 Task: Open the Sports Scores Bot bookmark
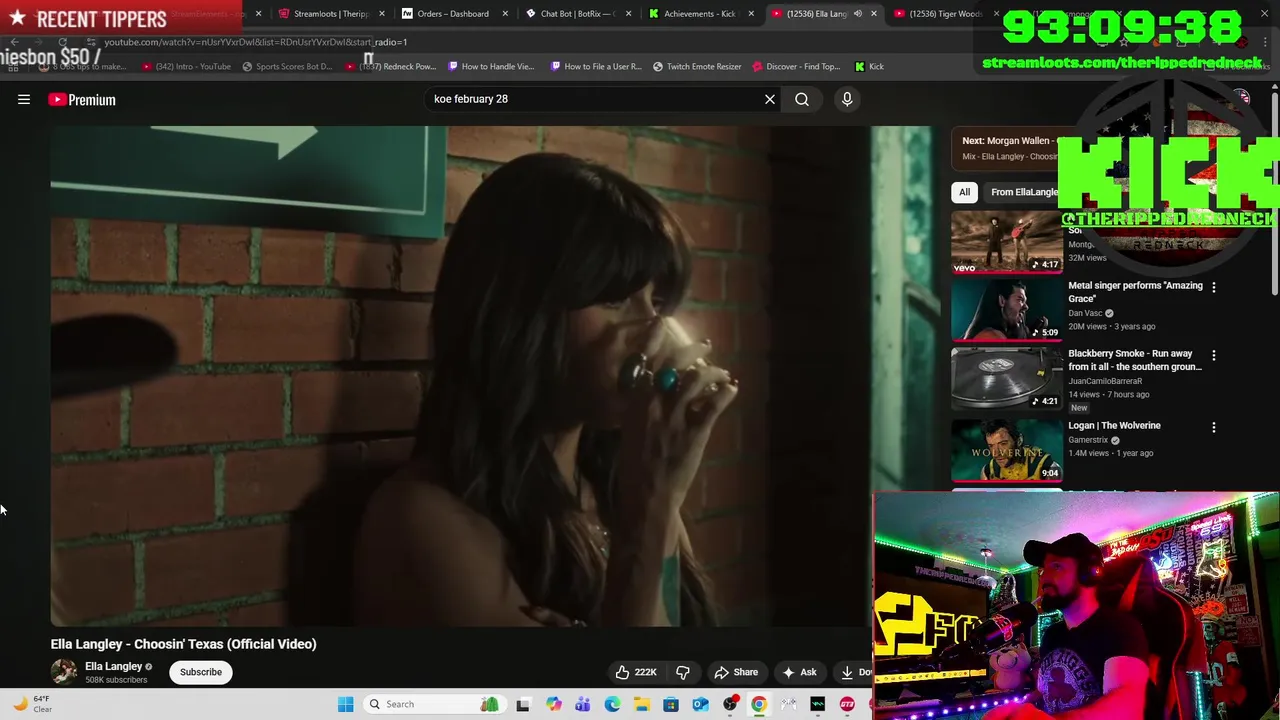(x=287, y=67)
